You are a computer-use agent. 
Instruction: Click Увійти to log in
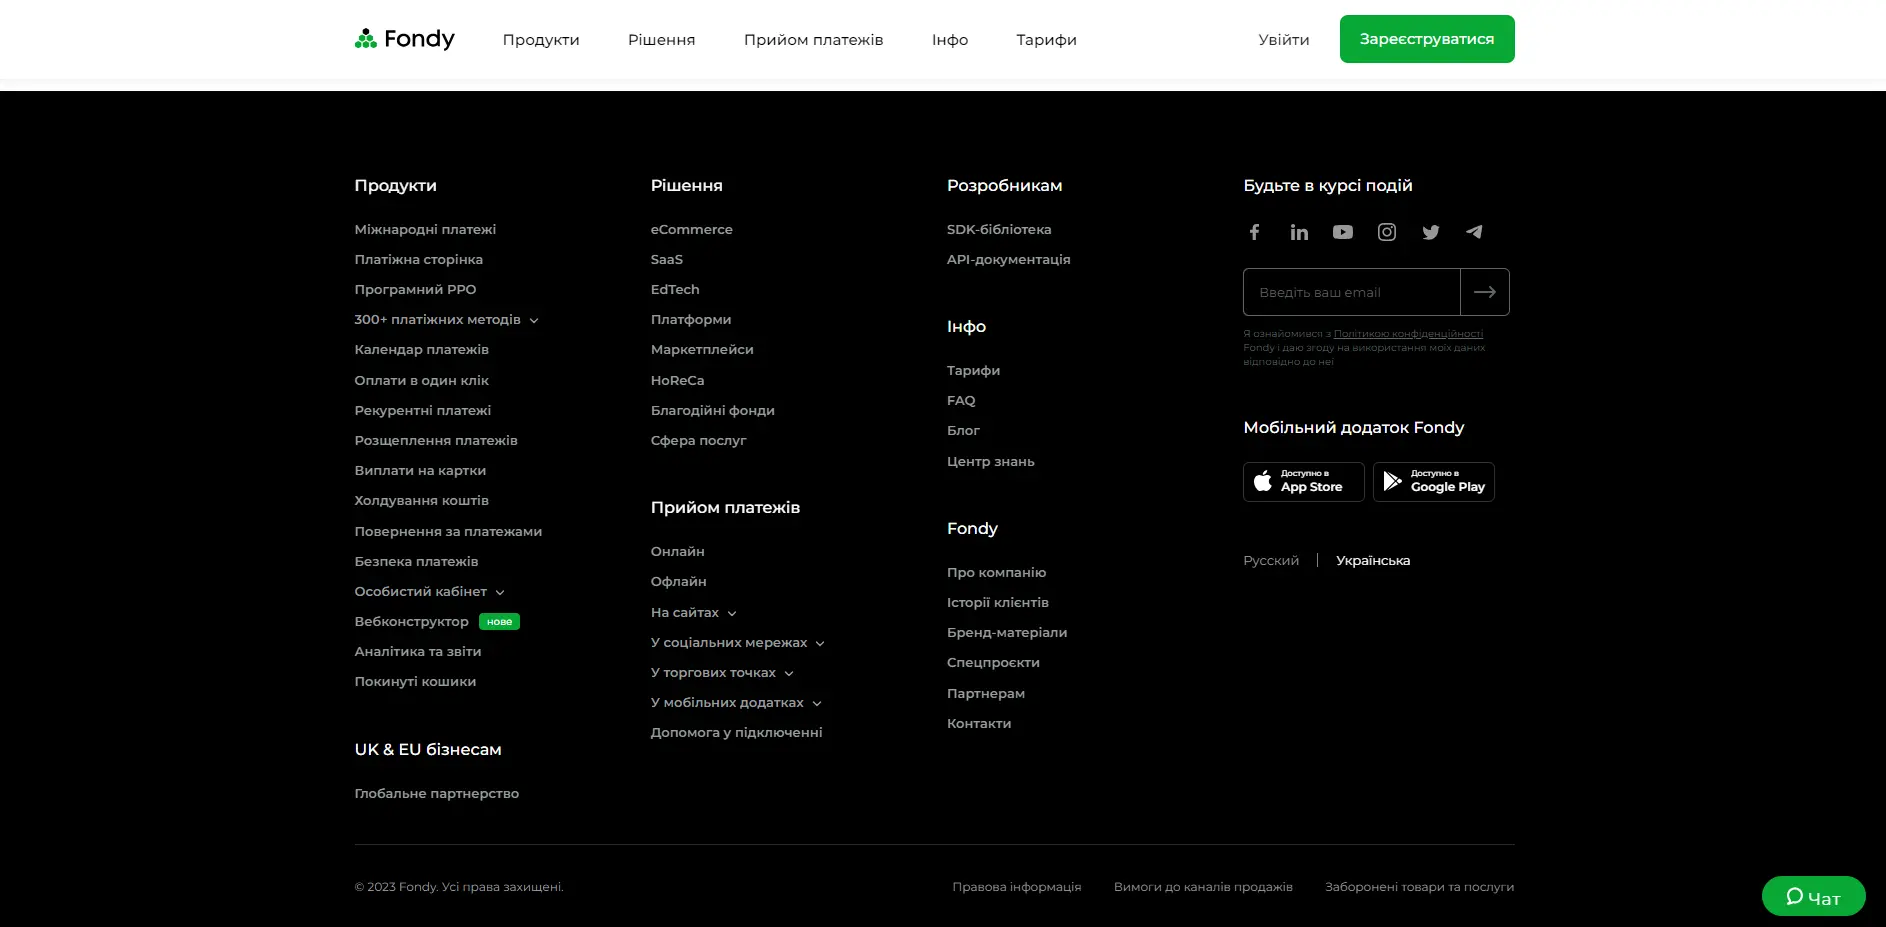(1284, 40)
